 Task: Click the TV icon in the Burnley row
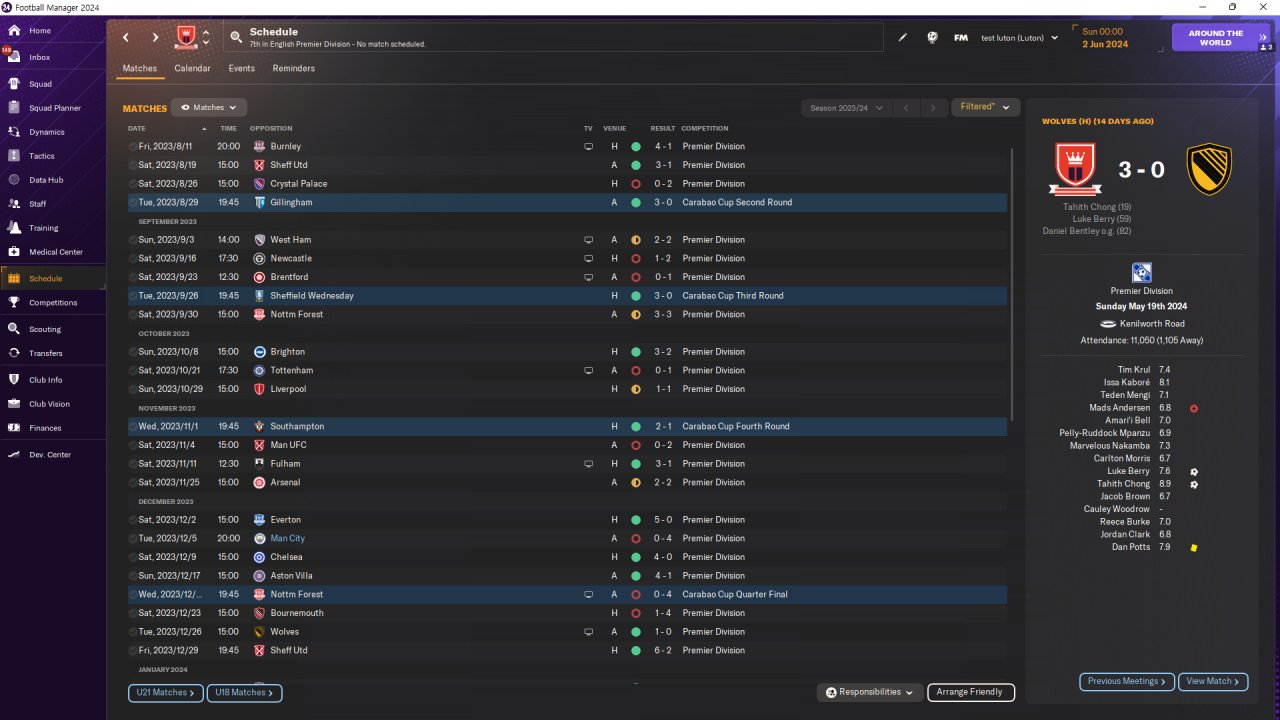[589, 146]
